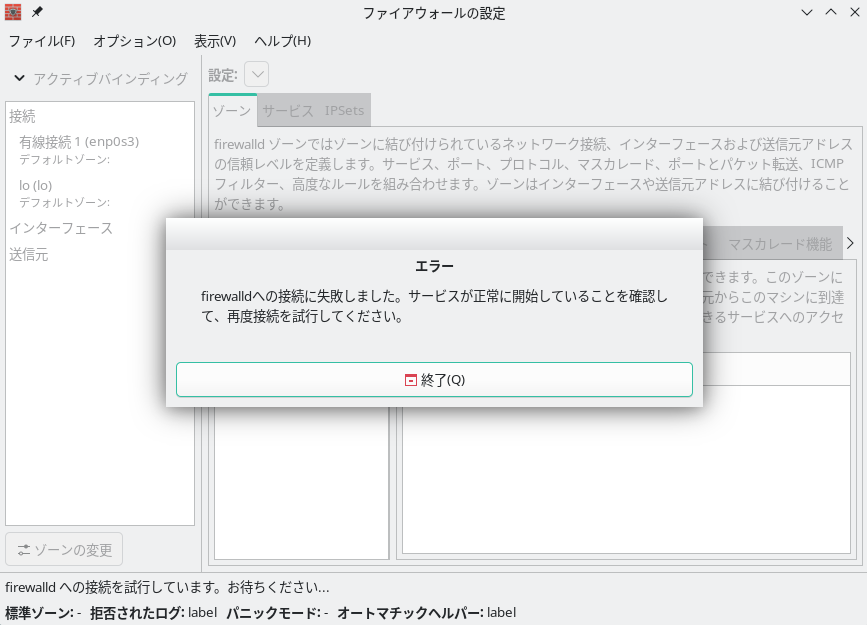Click the pin icon in title bar

(38, 13)
